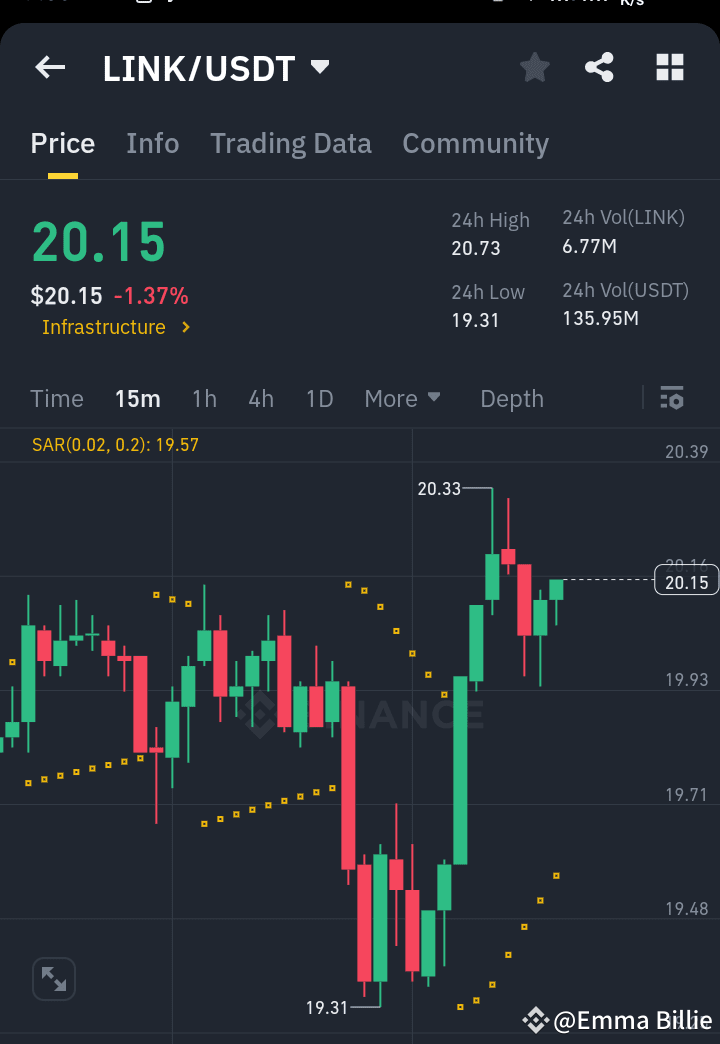Open chart settings via the indicator settings icon
720x1044 pixels.
672,398
